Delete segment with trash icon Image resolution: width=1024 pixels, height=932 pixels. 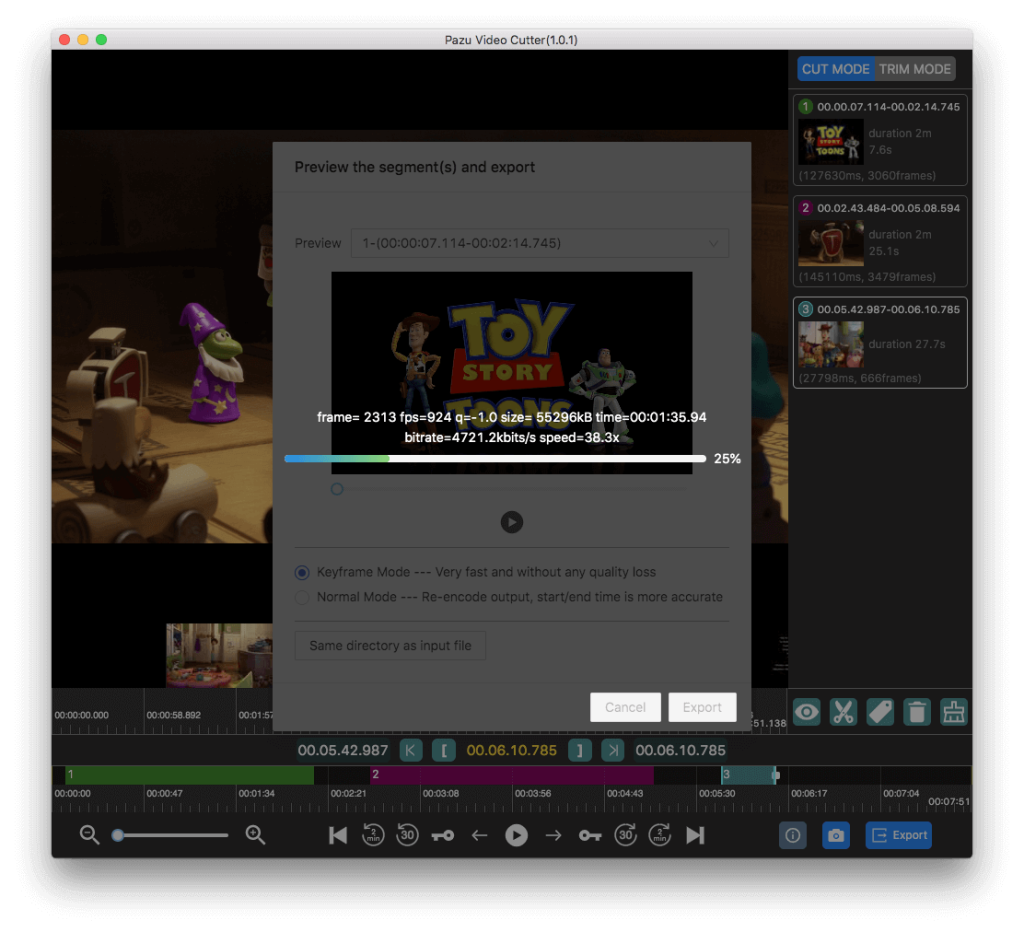pos(917,712)
